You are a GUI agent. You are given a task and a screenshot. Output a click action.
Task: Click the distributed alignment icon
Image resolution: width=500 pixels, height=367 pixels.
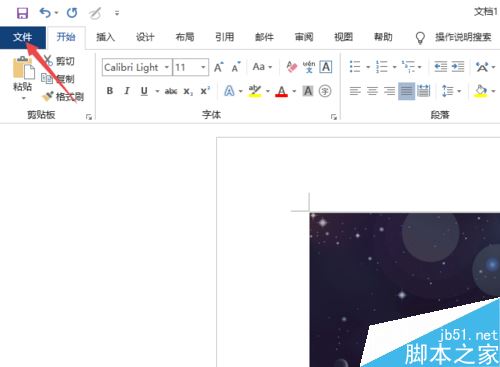[x=424, y=91]
